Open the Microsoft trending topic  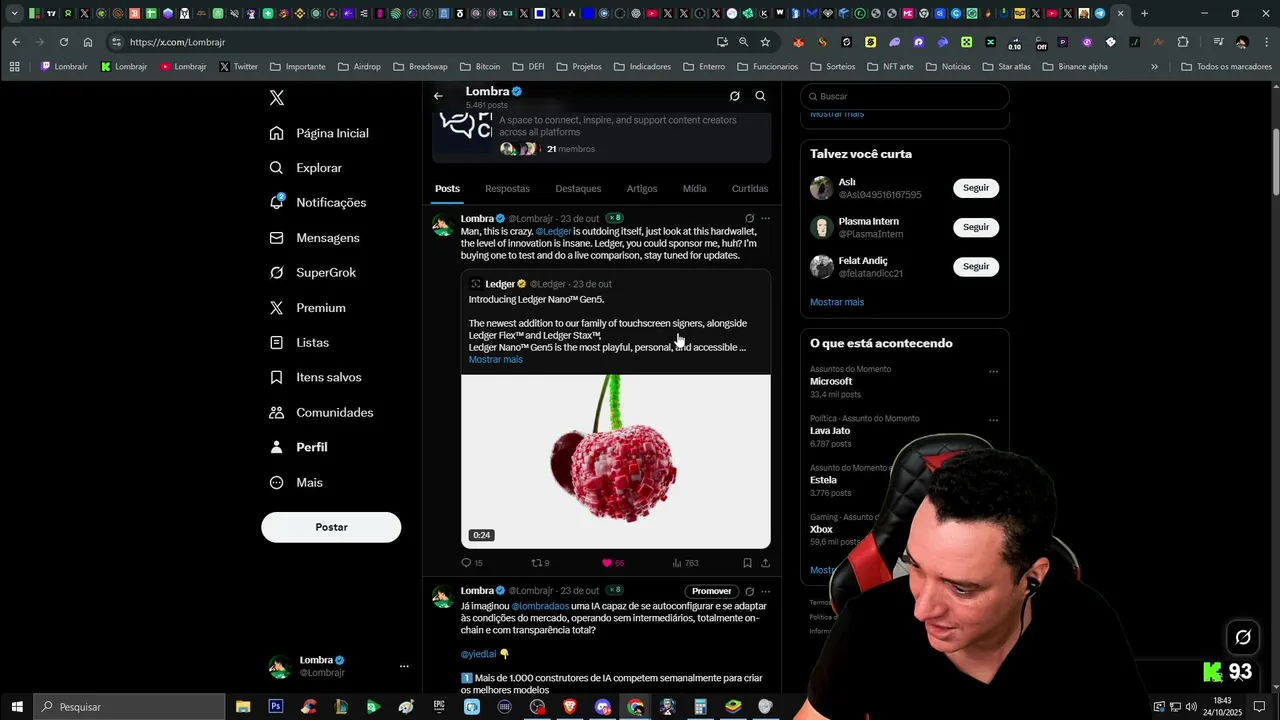(831, 381)
